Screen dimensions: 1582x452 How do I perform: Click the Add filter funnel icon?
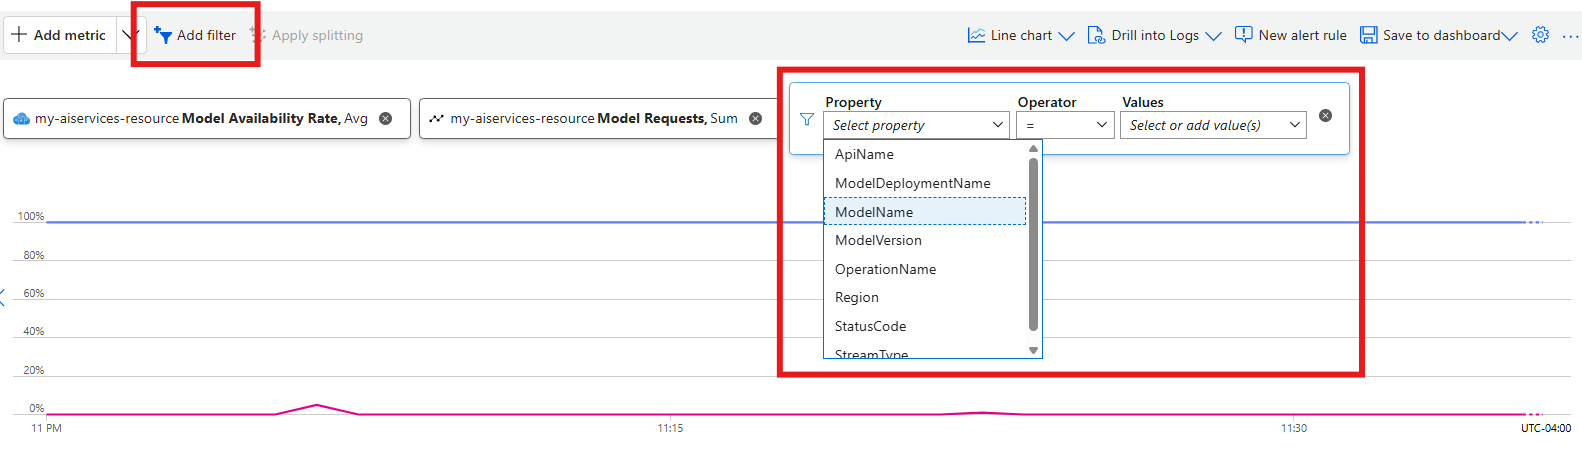tap(163, 35)
